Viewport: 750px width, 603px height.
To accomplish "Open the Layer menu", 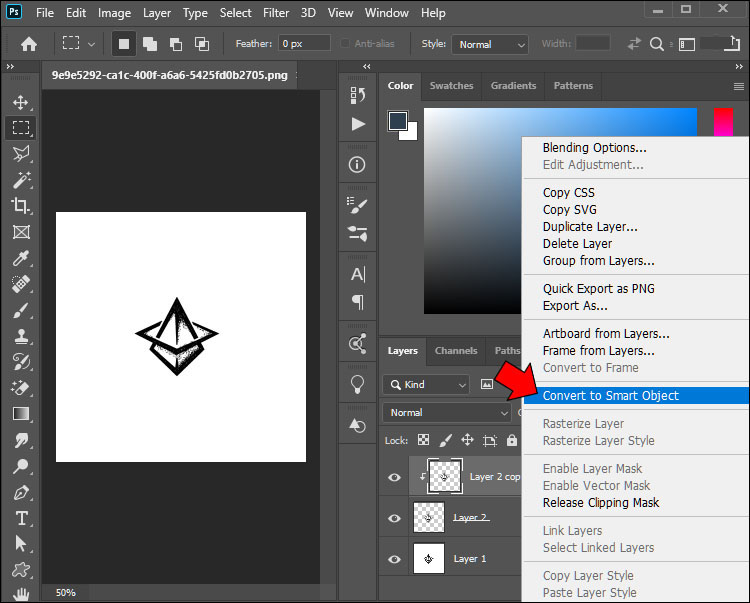I will pyautogui.click(x=157, y=13).
